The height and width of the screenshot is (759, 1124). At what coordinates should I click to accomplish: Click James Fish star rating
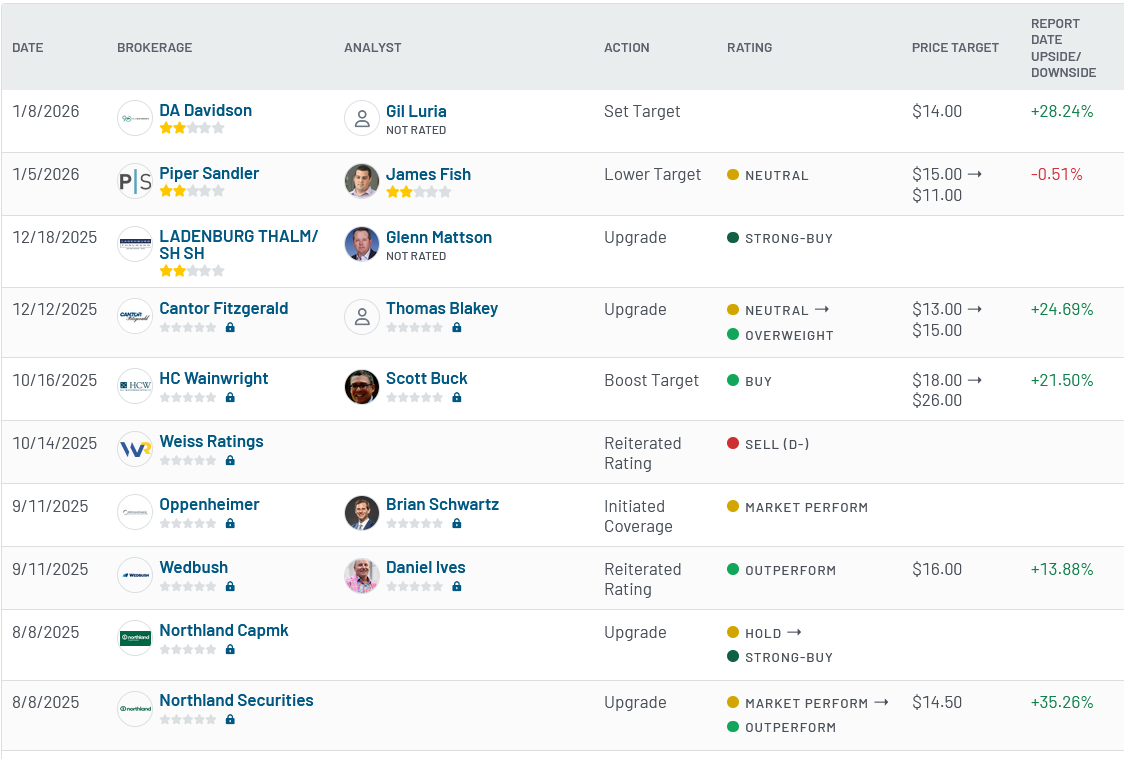419,192
